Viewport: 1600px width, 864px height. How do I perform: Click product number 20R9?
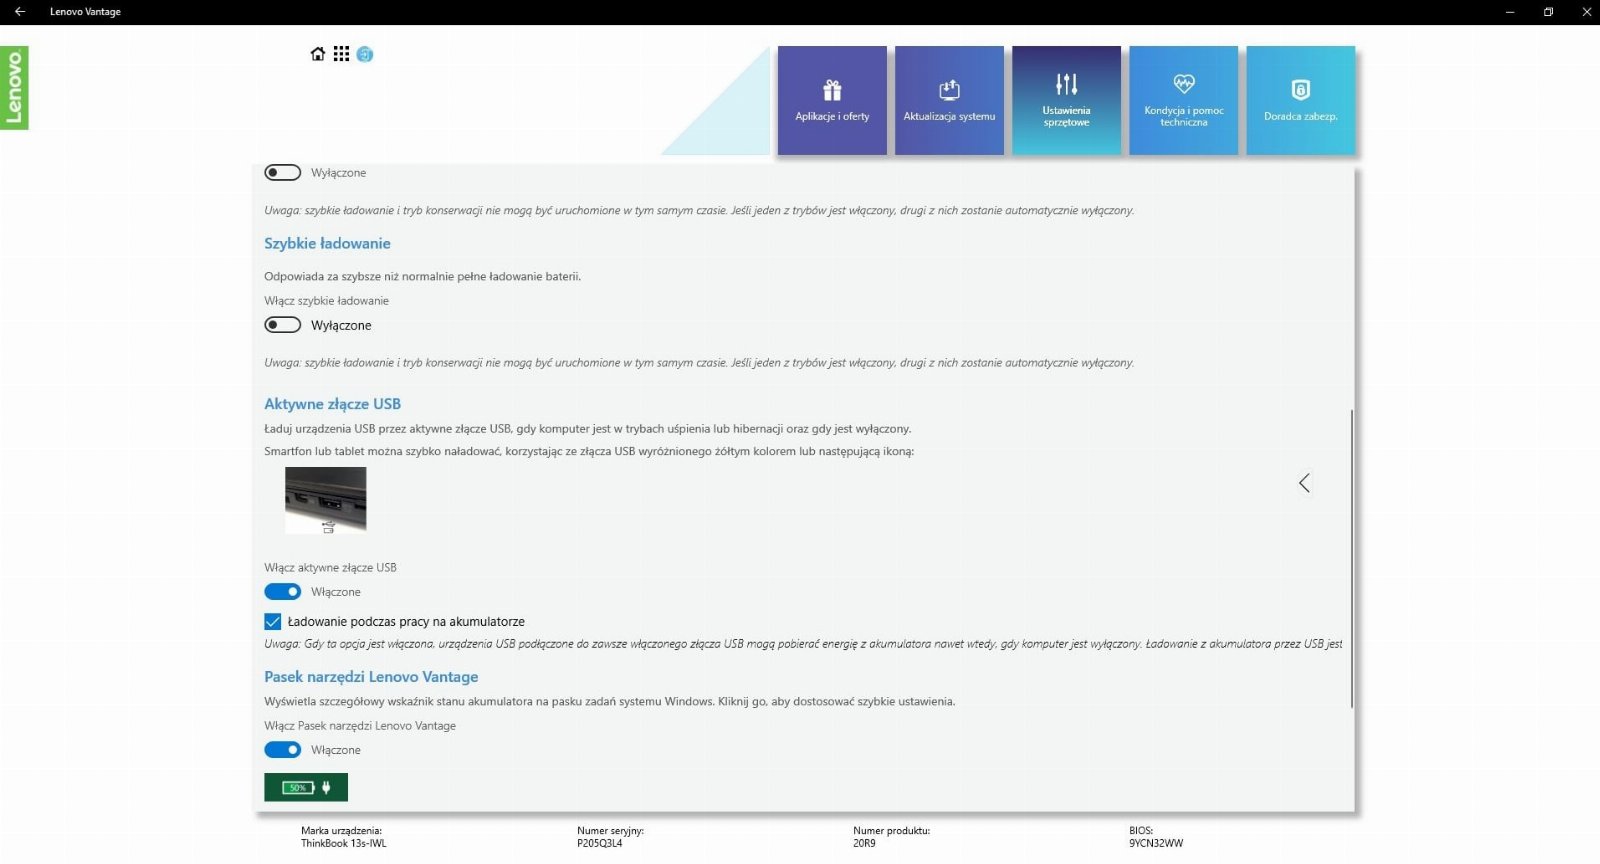pyautogui.click(x=864, y=843)
